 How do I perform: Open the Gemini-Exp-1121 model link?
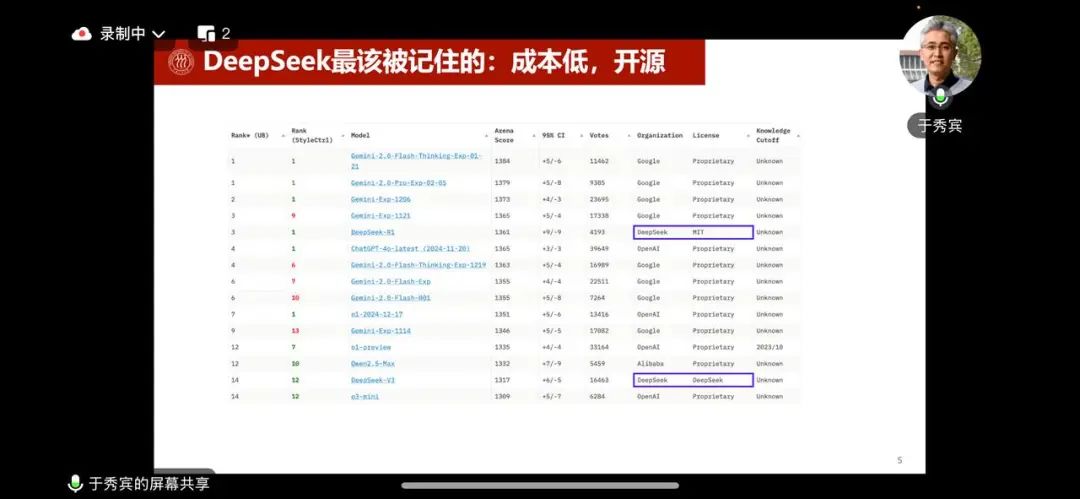(x=381, y=216)
